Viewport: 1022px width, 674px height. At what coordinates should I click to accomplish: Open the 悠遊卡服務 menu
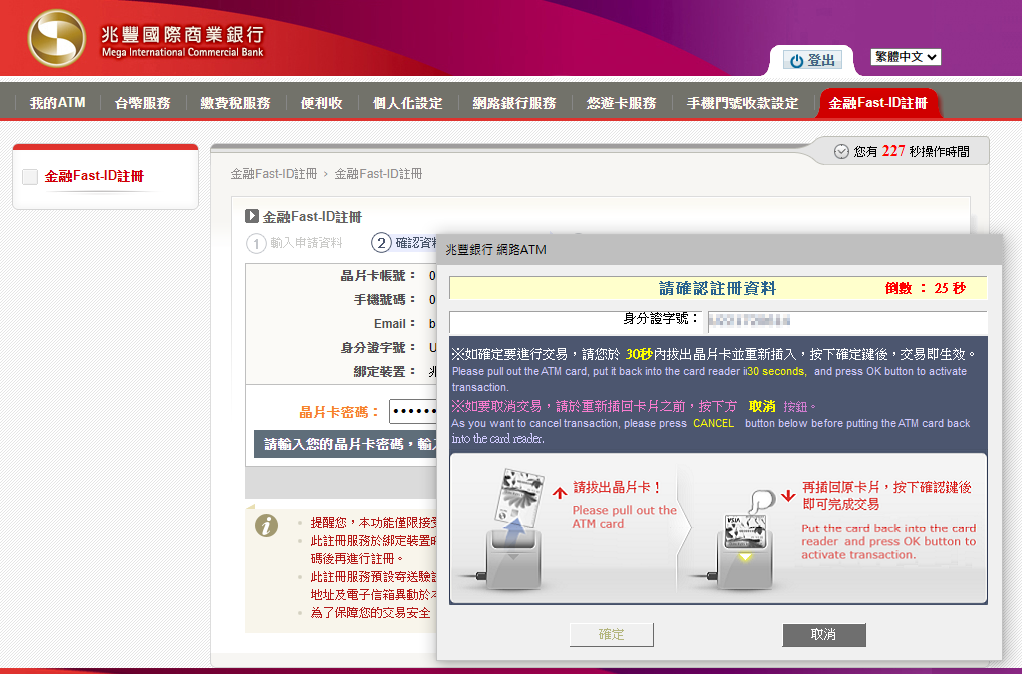(621, 103)
